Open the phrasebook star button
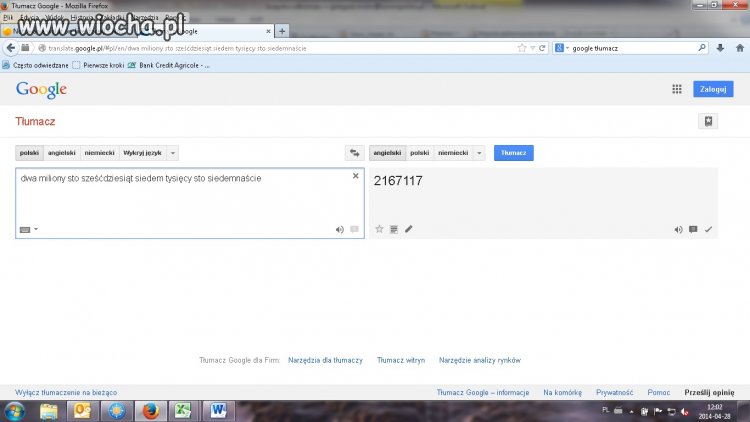The width and height of the screenshot is (750, 422). coord(708,121)
